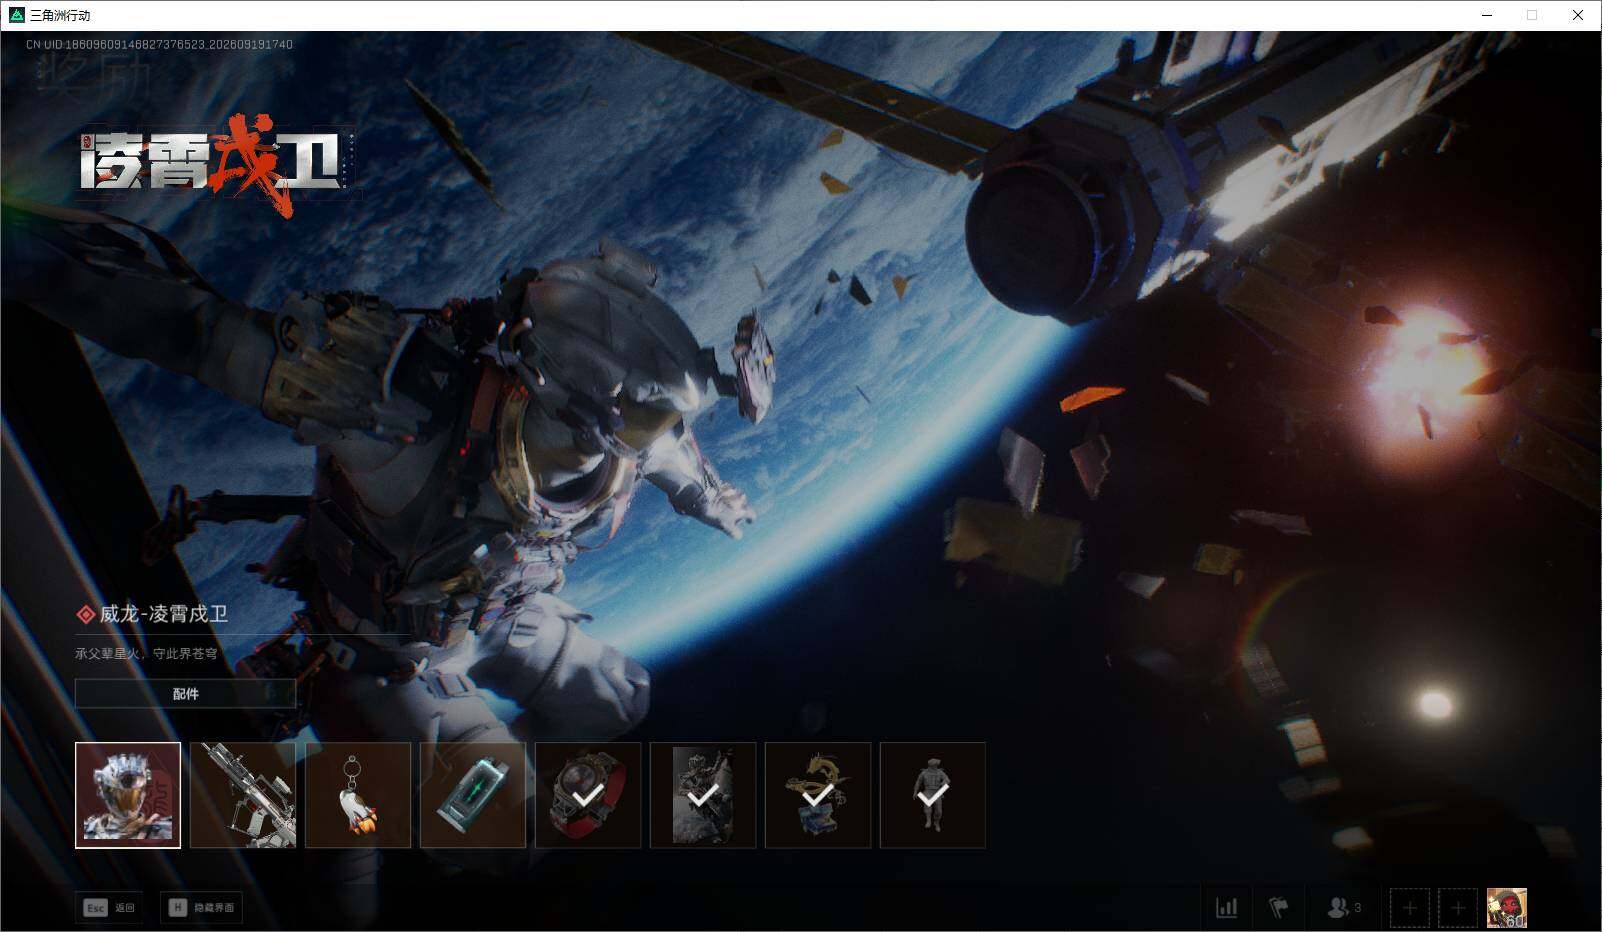Click the first empty teammate plus slot

pos(1410,908)
